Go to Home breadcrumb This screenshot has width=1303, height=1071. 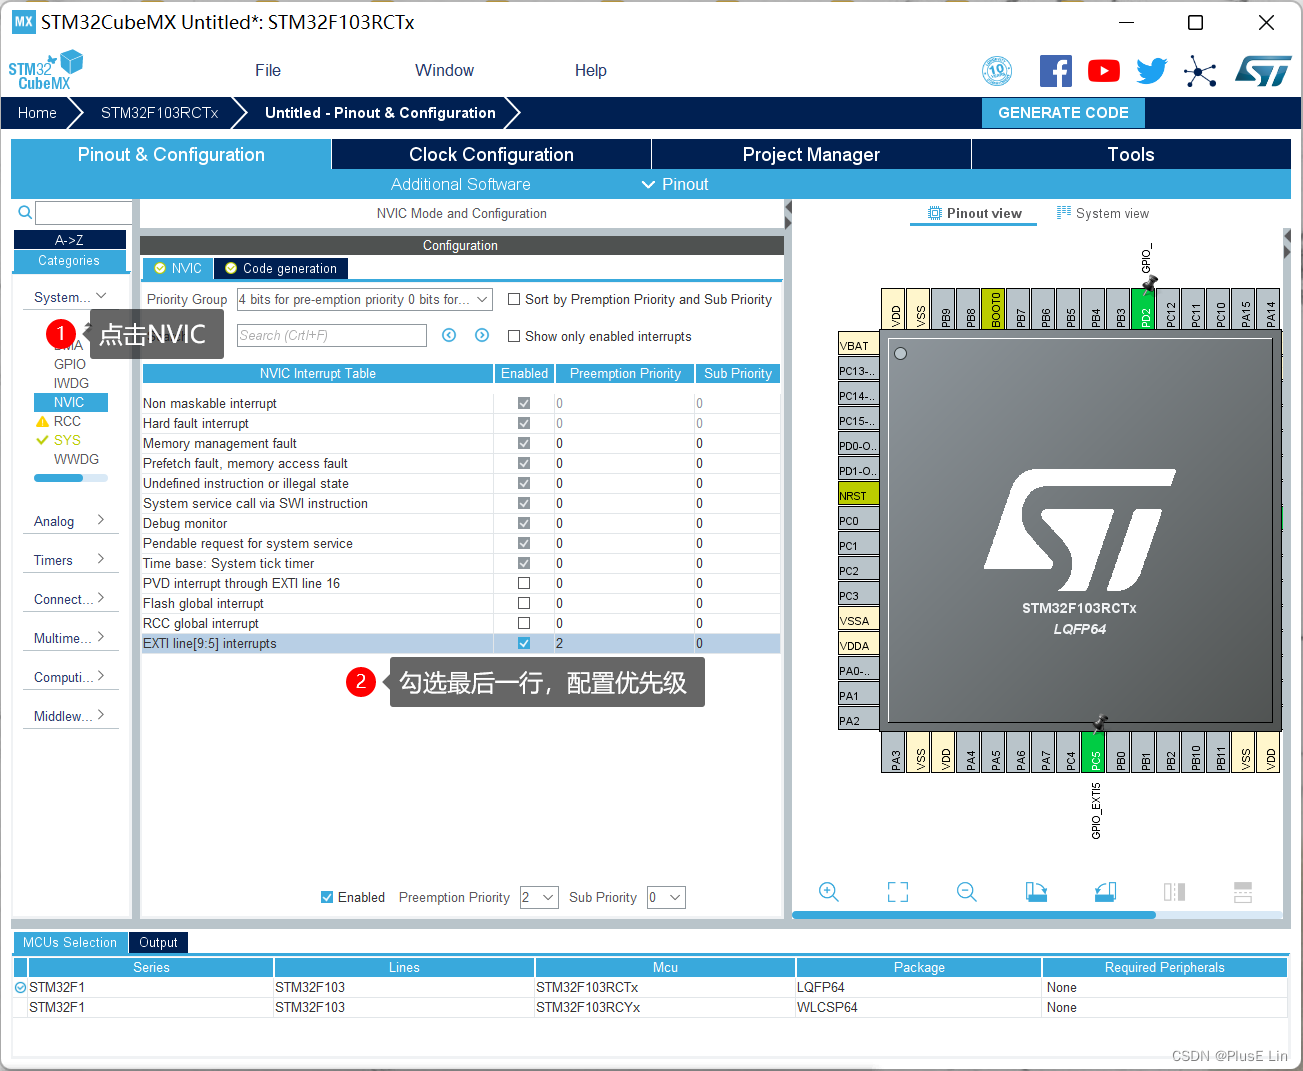(37, 113)
